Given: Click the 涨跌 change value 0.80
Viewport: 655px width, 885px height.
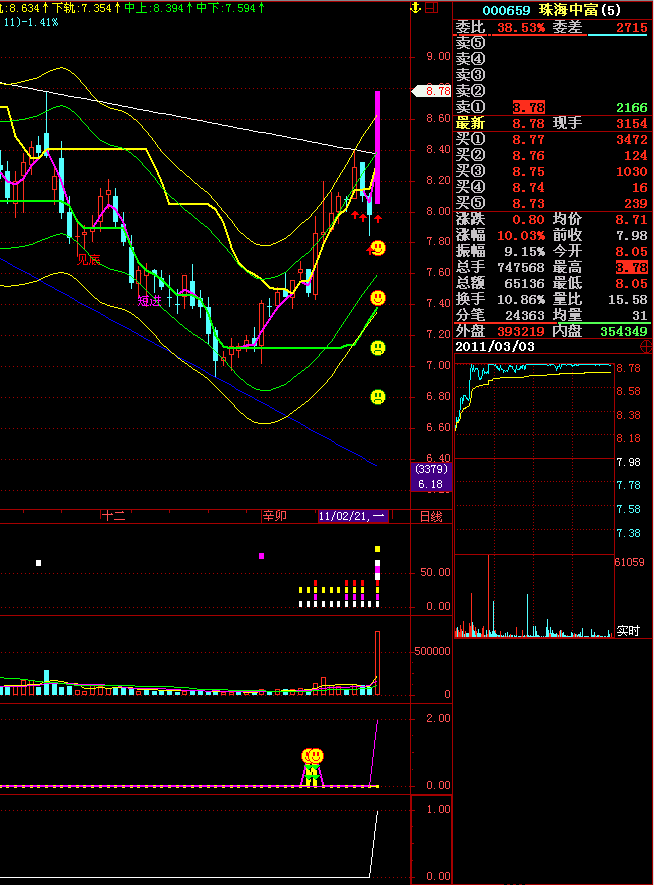Looking at the screenshot, I should [x=529, y=220].
